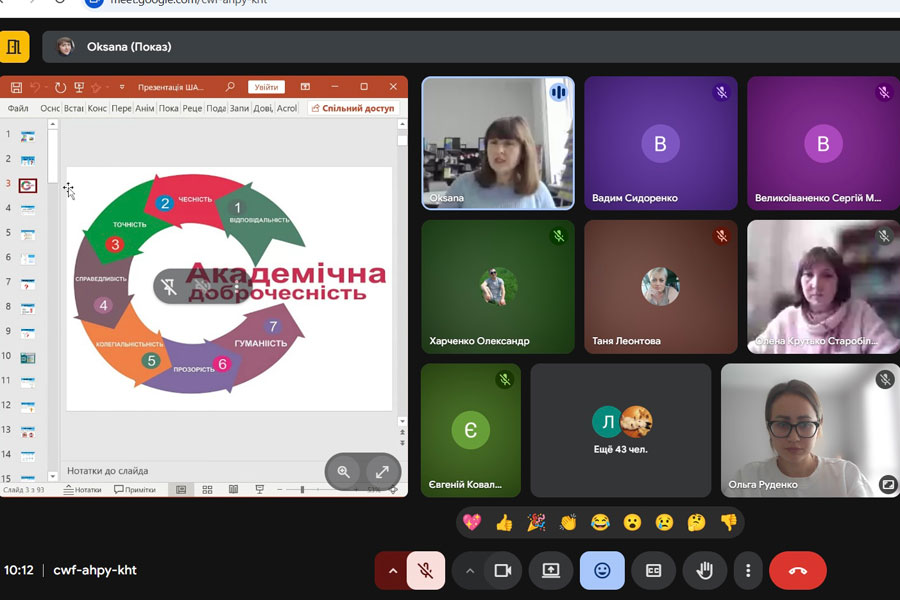Open the Customize Quick Access Toolbar arrow

pos(122,87)
